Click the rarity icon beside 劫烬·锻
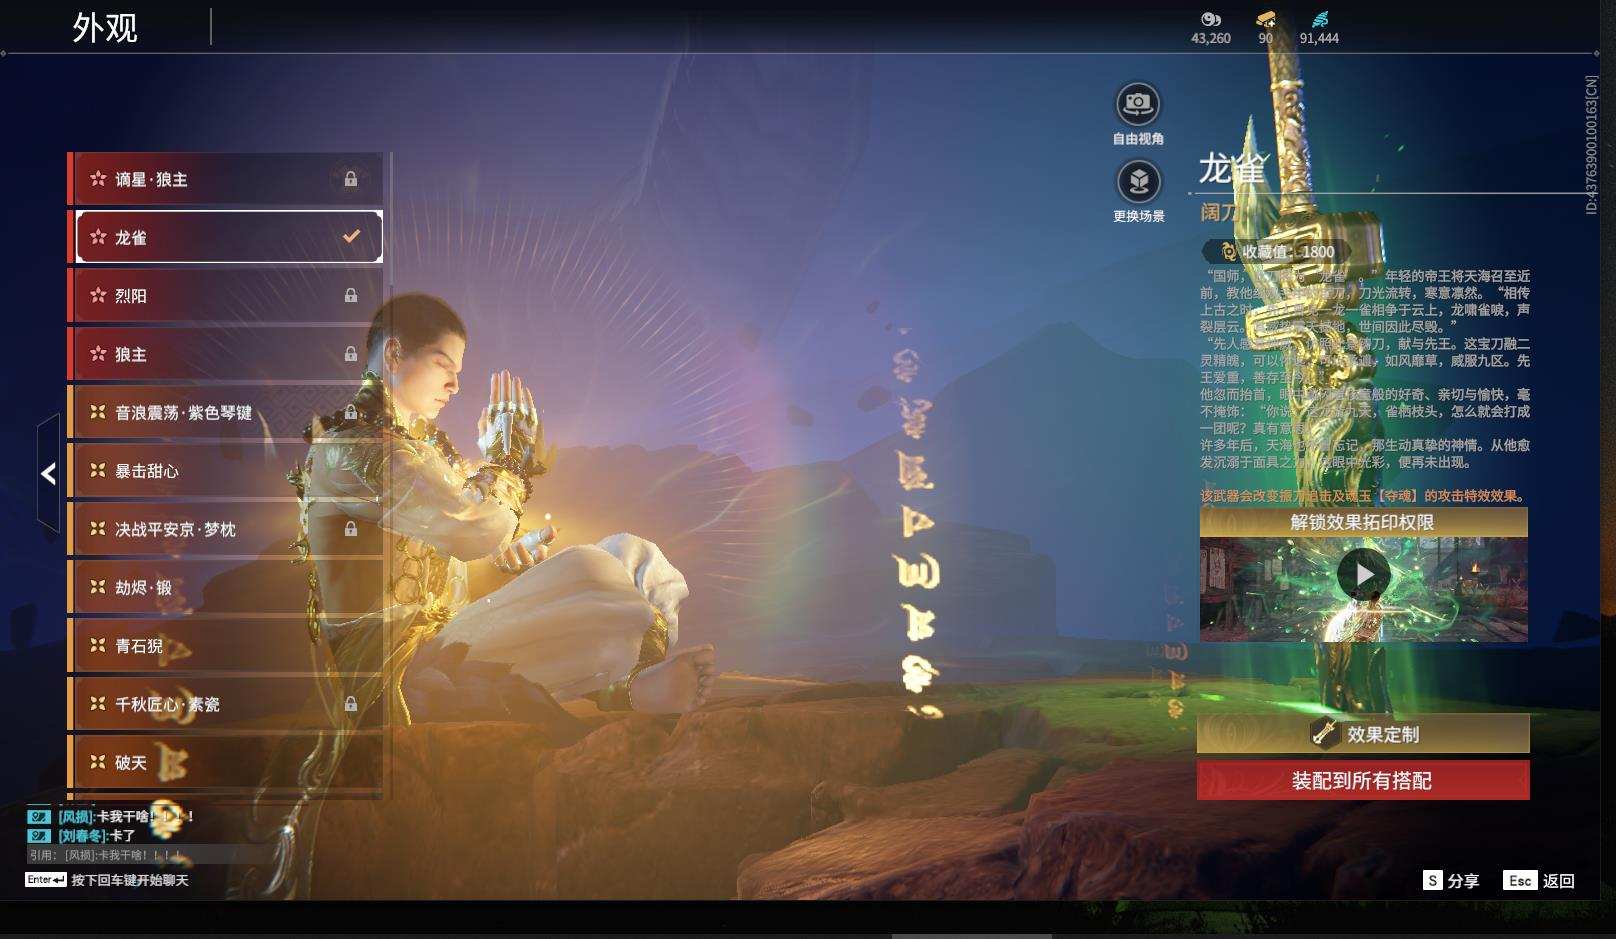The height and width of the screenshot is (939, 1616). (x=98, y=587)
